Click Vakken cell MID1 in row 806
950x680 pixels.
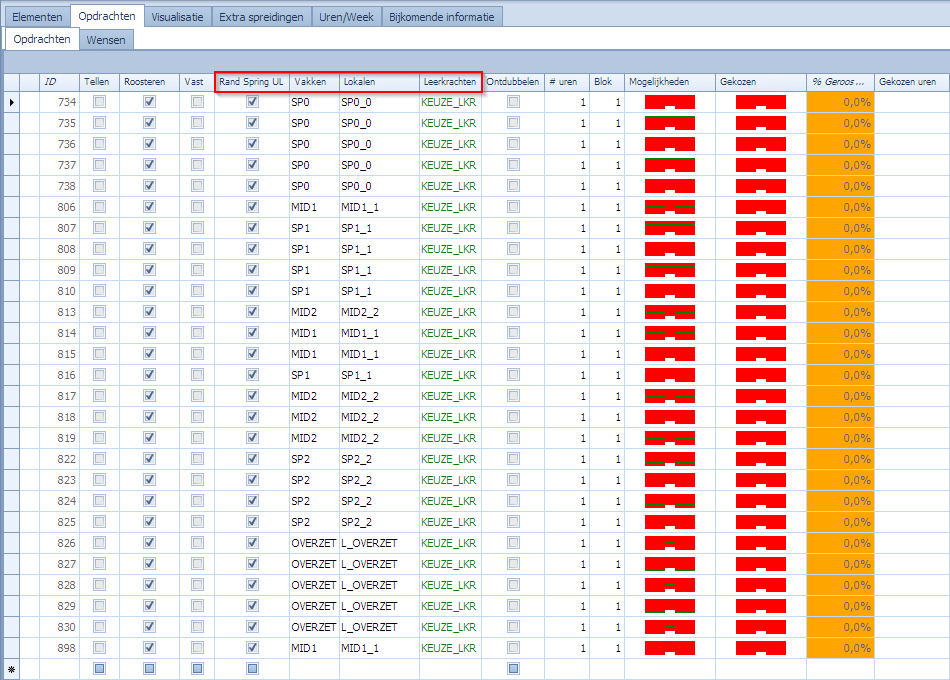[x=314, y=207]
